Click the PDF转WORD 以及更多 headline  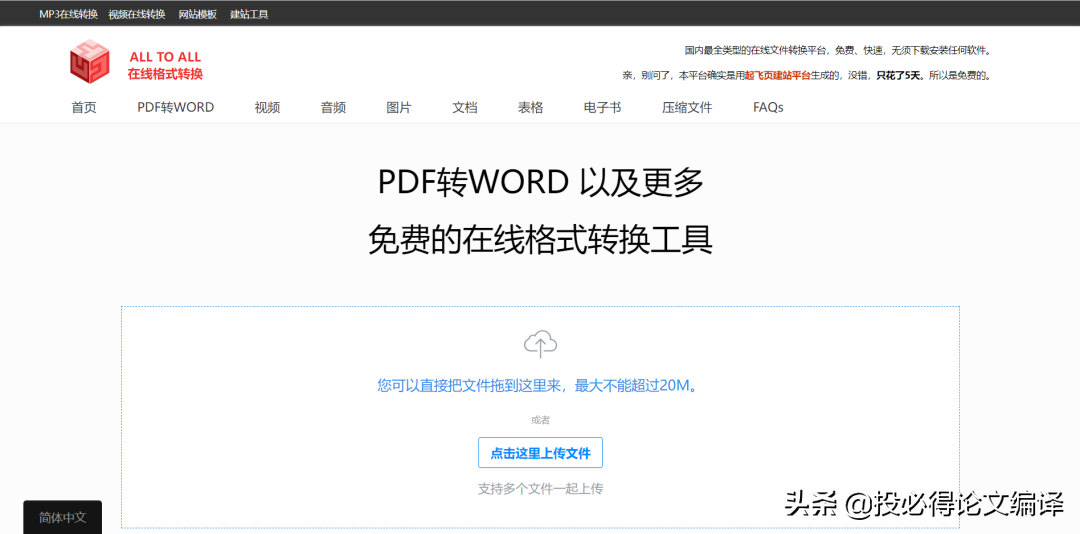[x=541, y=183]
